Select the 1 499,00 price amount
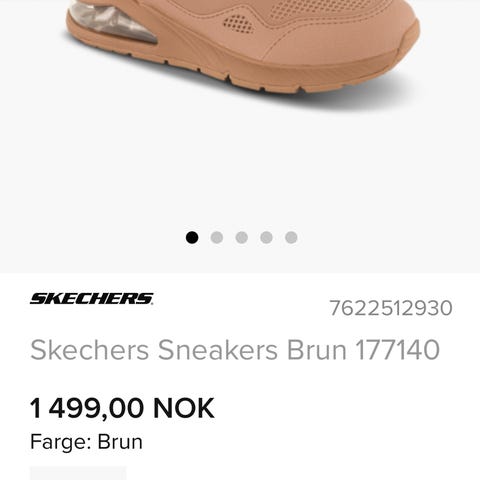 (x=87, y=408)
